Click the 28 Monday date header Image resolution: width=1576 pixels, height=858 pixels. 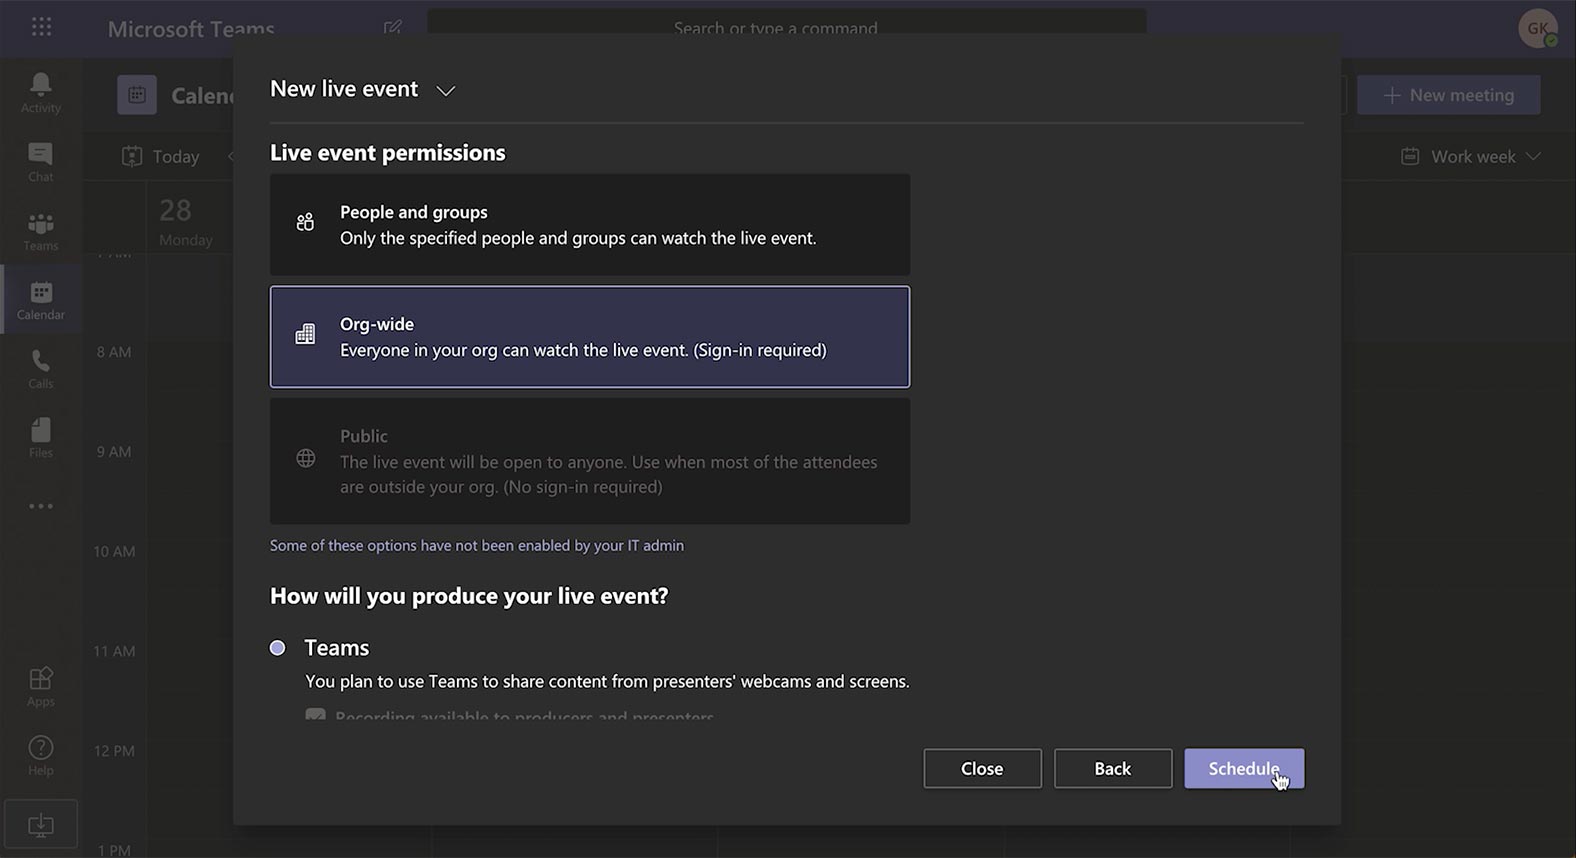pos(186,221)
